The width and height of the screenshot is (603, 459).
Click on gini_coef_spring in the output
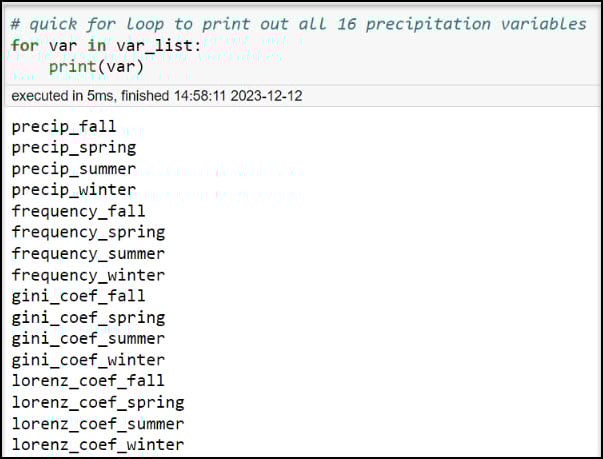pyautogui.click(x=89, y=318)
